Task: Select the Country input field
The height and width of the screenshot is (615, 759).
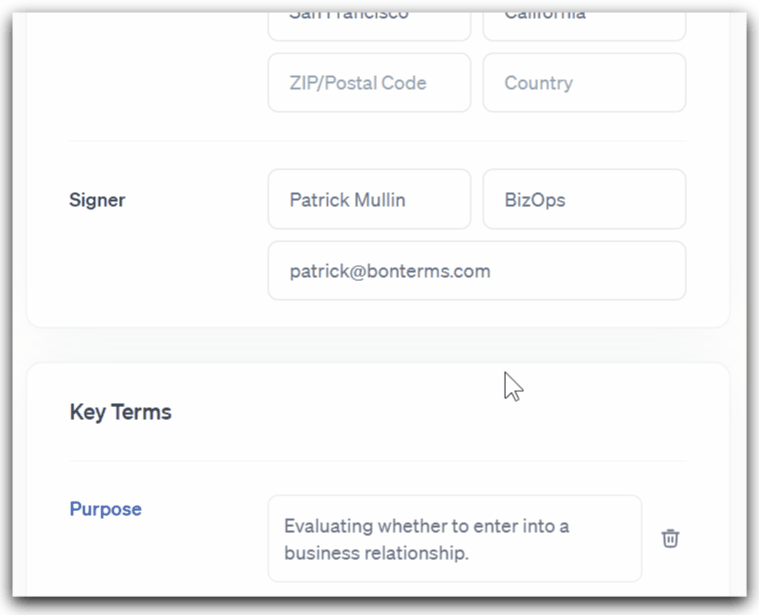Action: tap(584, 83)
